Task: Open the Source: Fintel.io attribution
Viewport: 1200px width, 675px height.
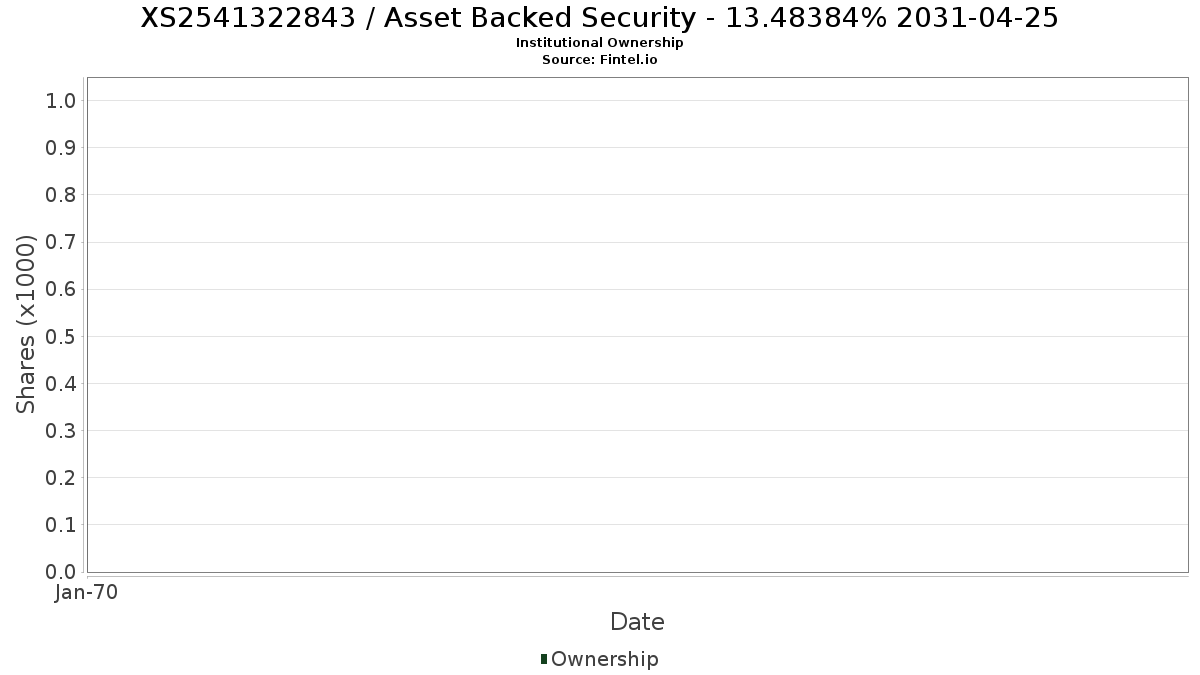Action: 599,59
